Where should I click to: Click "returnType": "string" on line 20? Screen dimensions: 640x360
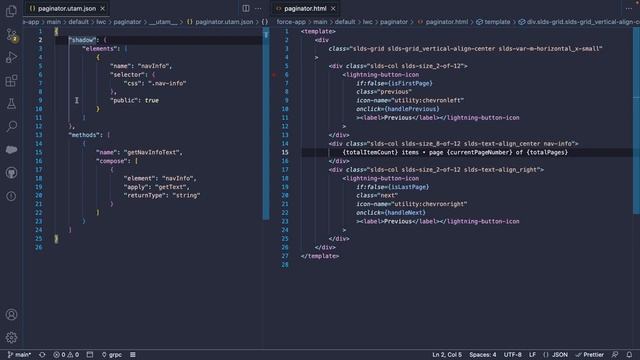coord(162,196)
